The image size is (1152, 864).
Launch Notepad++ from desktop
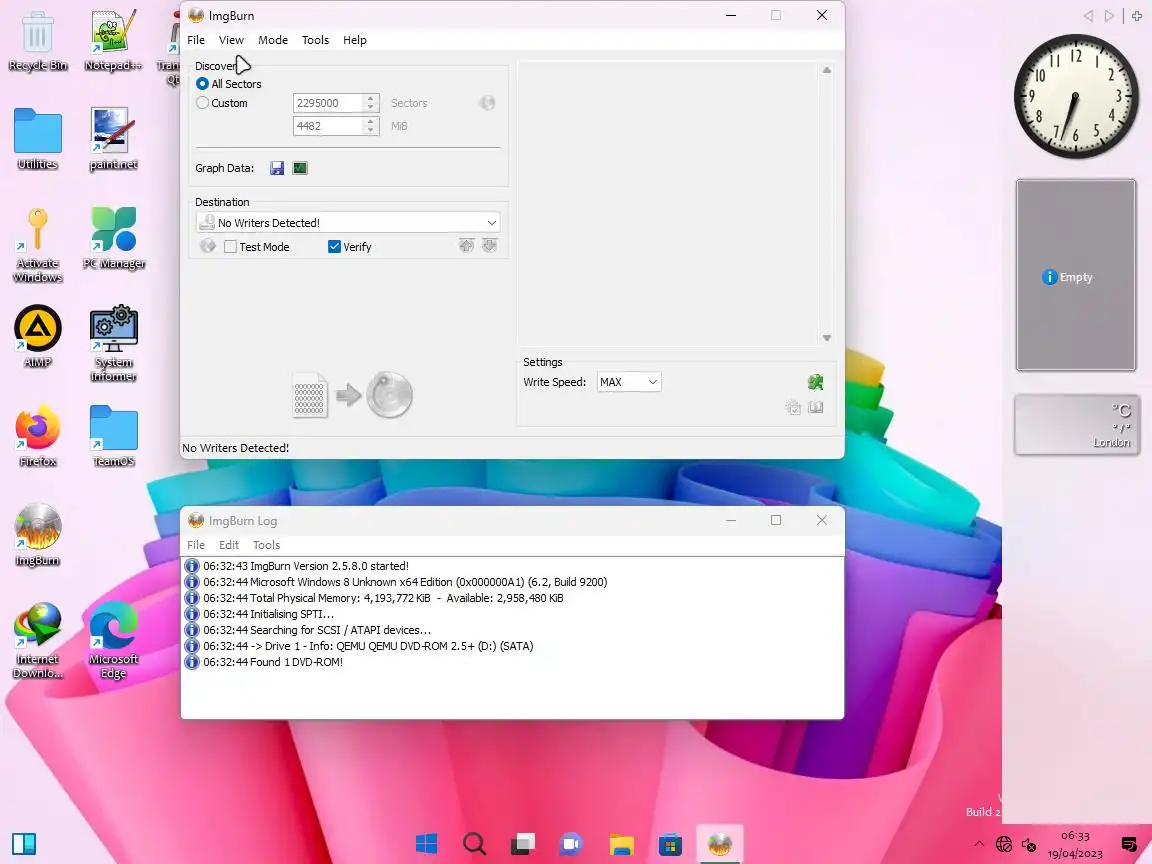tap(113, 40)
